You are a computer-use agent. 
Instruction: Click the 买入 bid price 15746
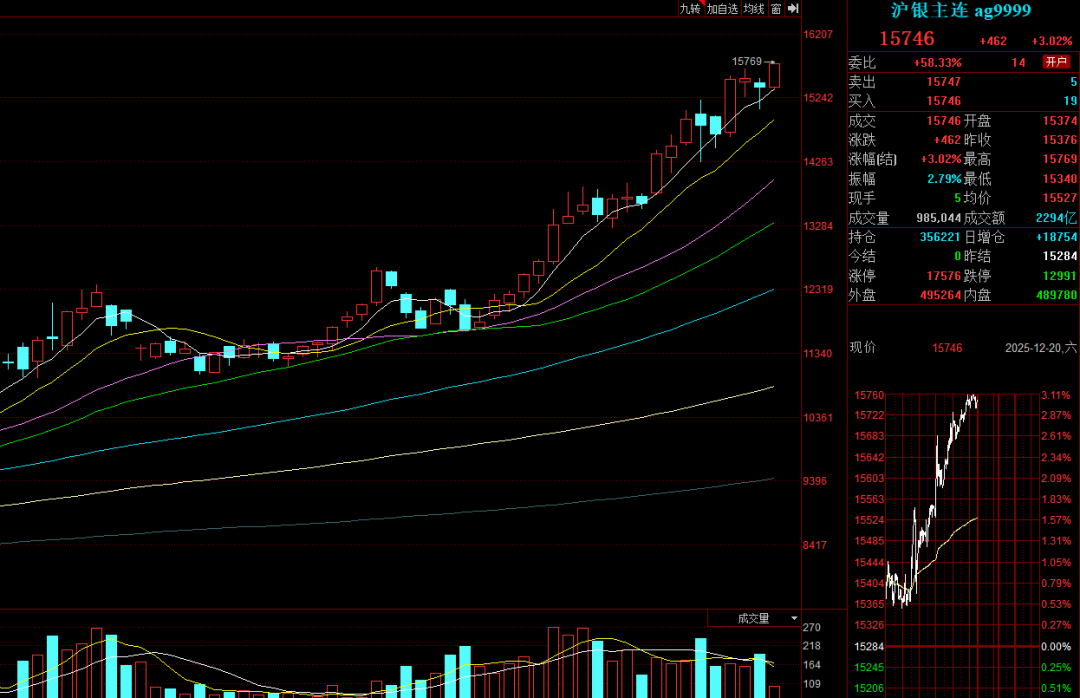[x=943, y=101]
